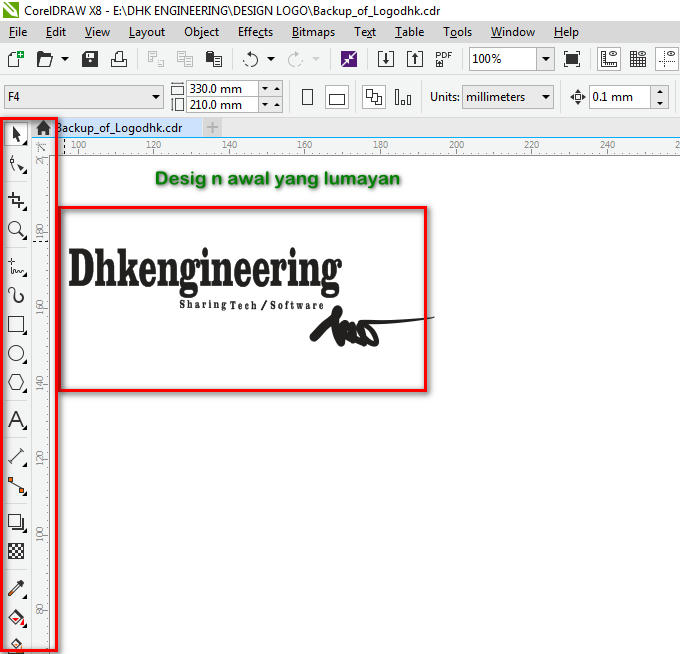The width and height of the screenshot is (680, 654).
Task: Open the F4 page size dropdown
Action: click(156, 97)
